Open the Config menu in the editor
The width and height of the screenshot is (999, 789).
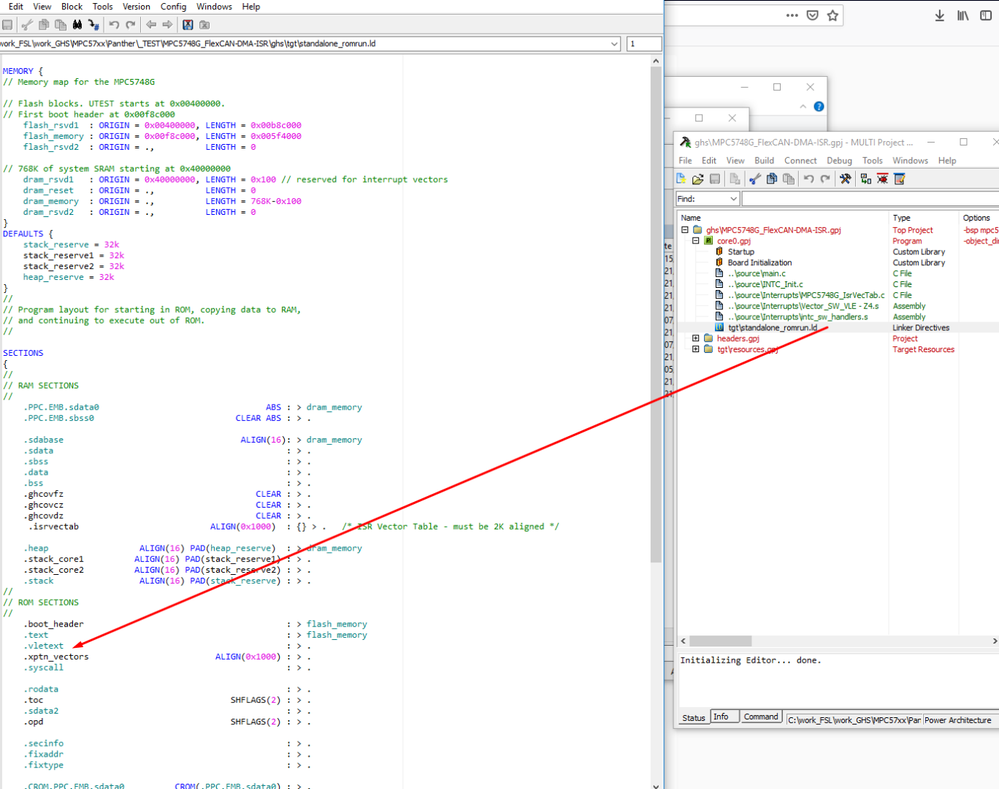click(173, 6)
